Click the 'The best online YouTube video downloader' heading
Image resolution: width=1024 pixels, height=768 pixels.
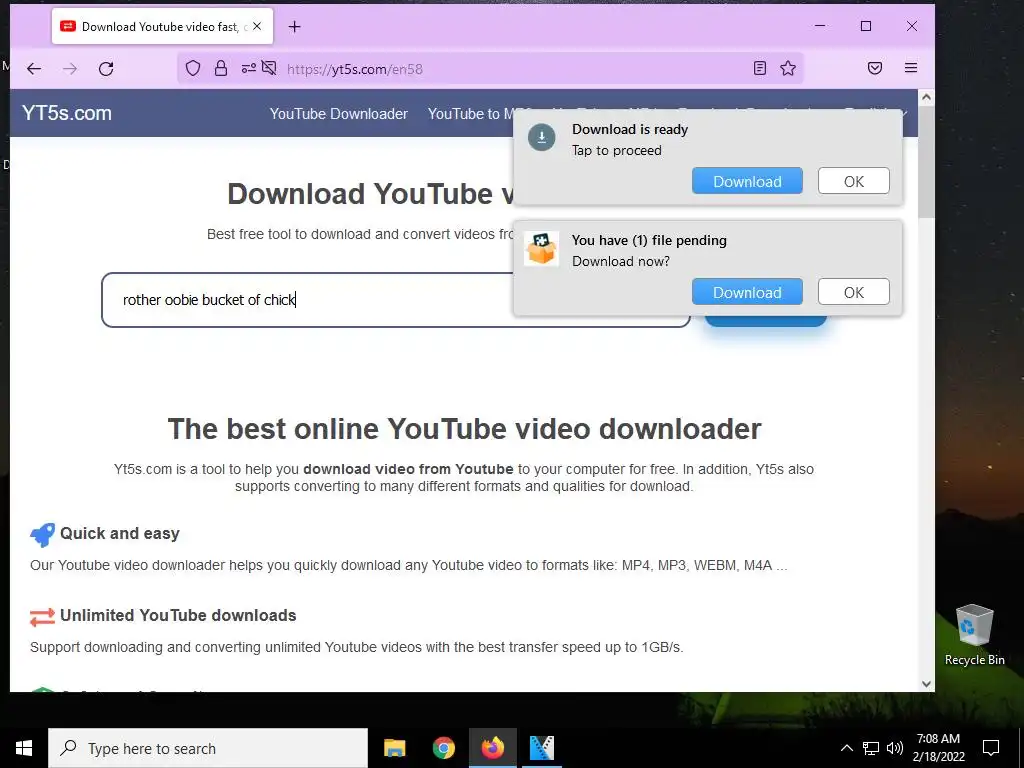pos(464,429)
